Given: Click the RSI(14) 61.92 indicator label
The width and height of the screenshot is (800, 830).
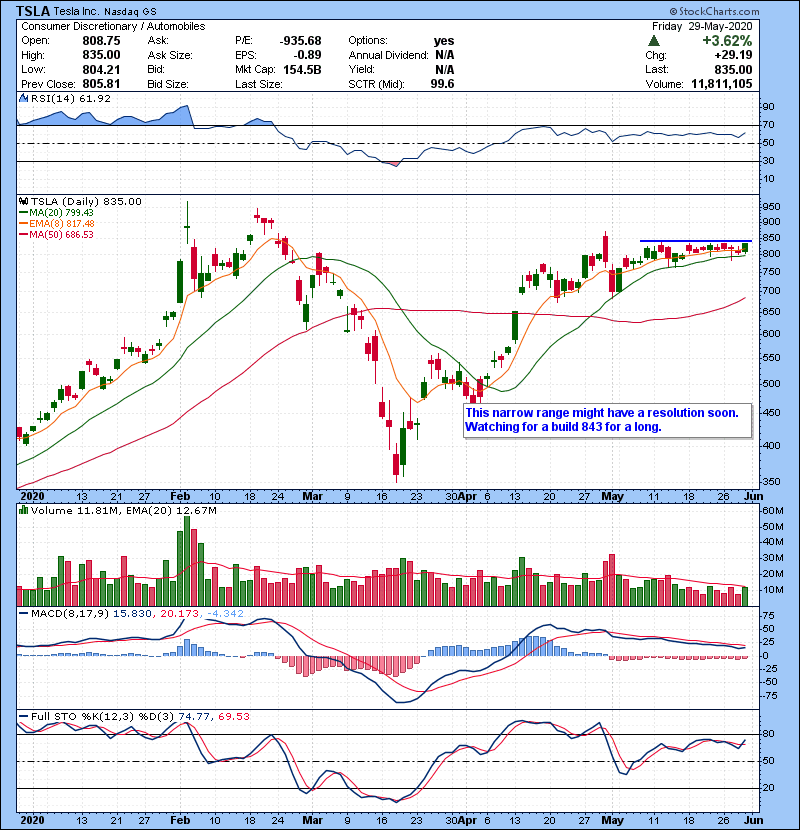Looking at the screenshot, I should pos(71,98).
